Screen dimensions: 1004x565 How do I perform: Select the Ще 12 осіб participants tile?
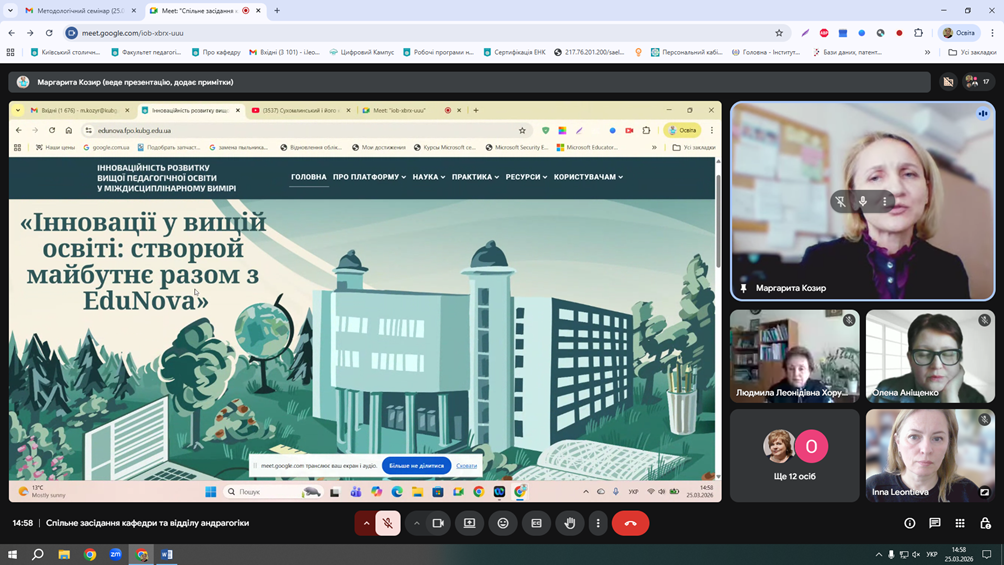click(794, 455)
